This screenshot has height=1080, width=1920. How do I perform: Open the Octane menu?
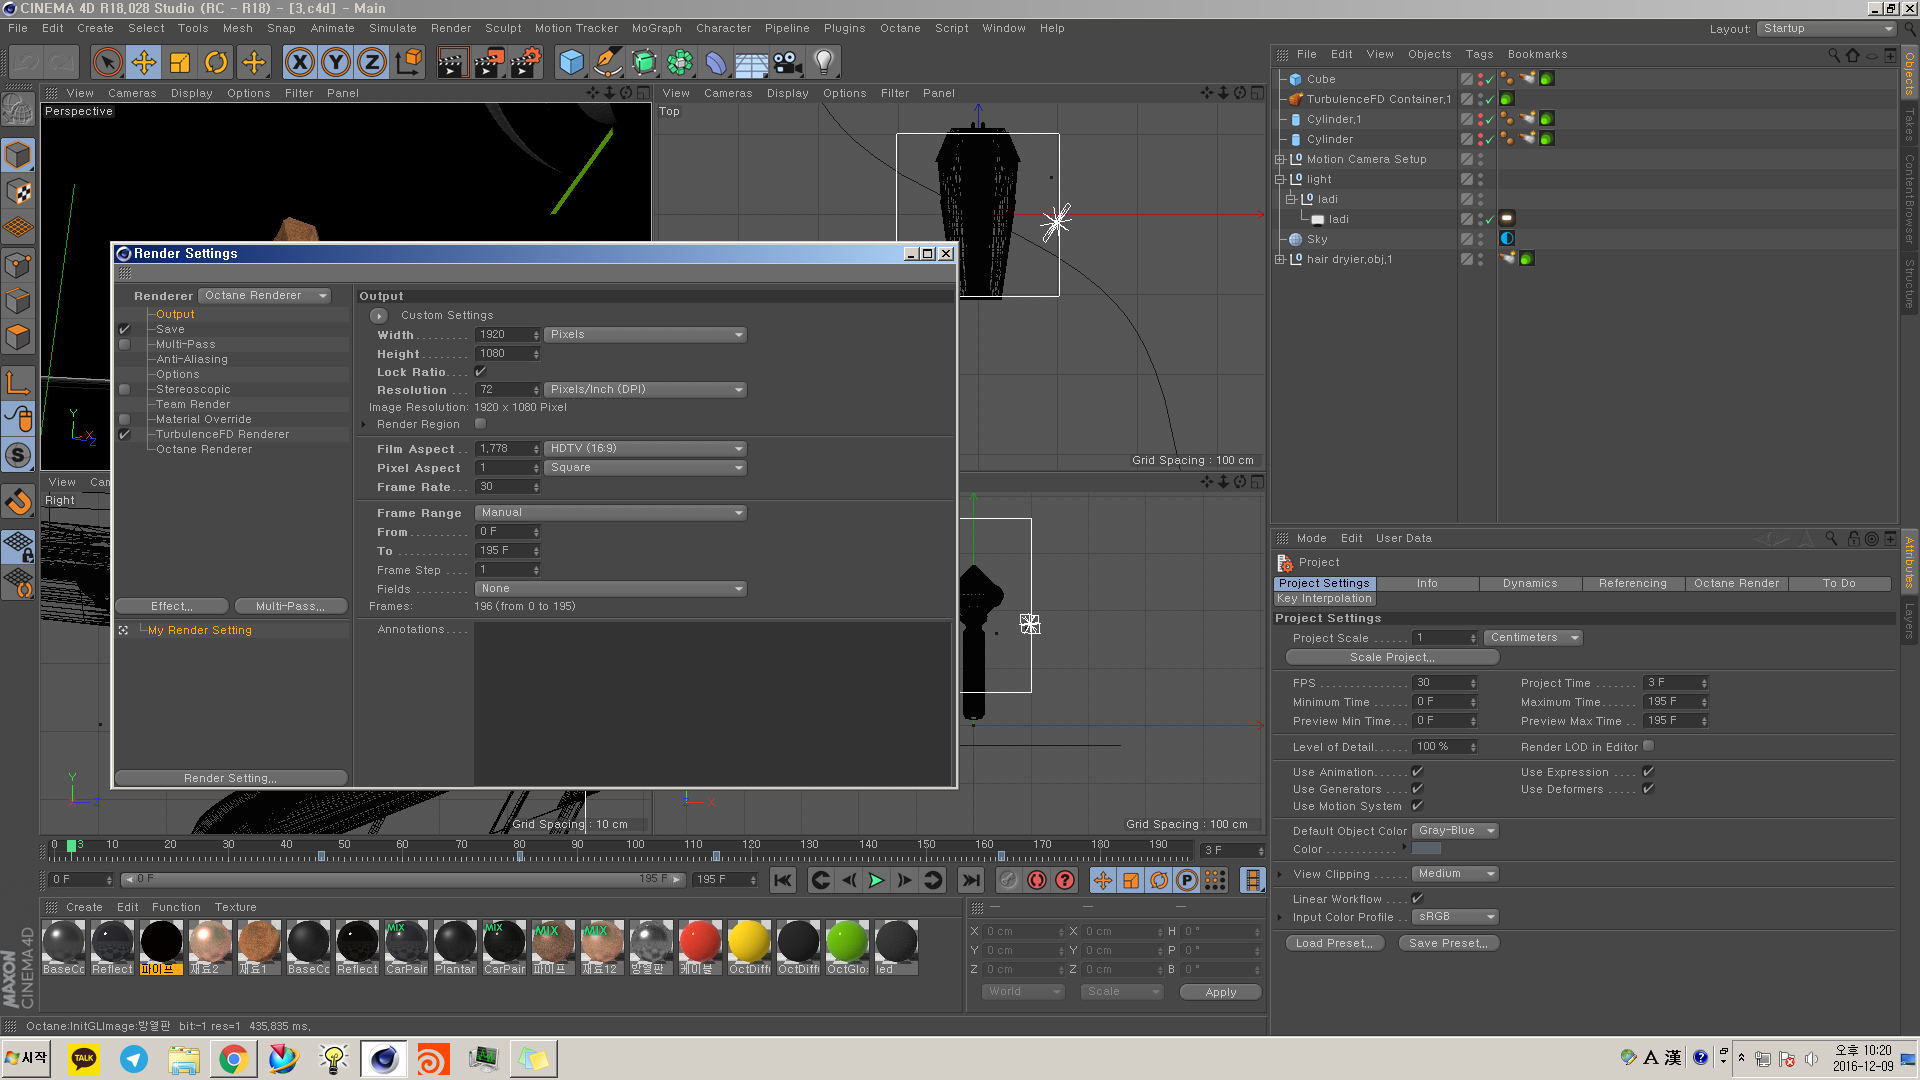[x=900, y=28]
